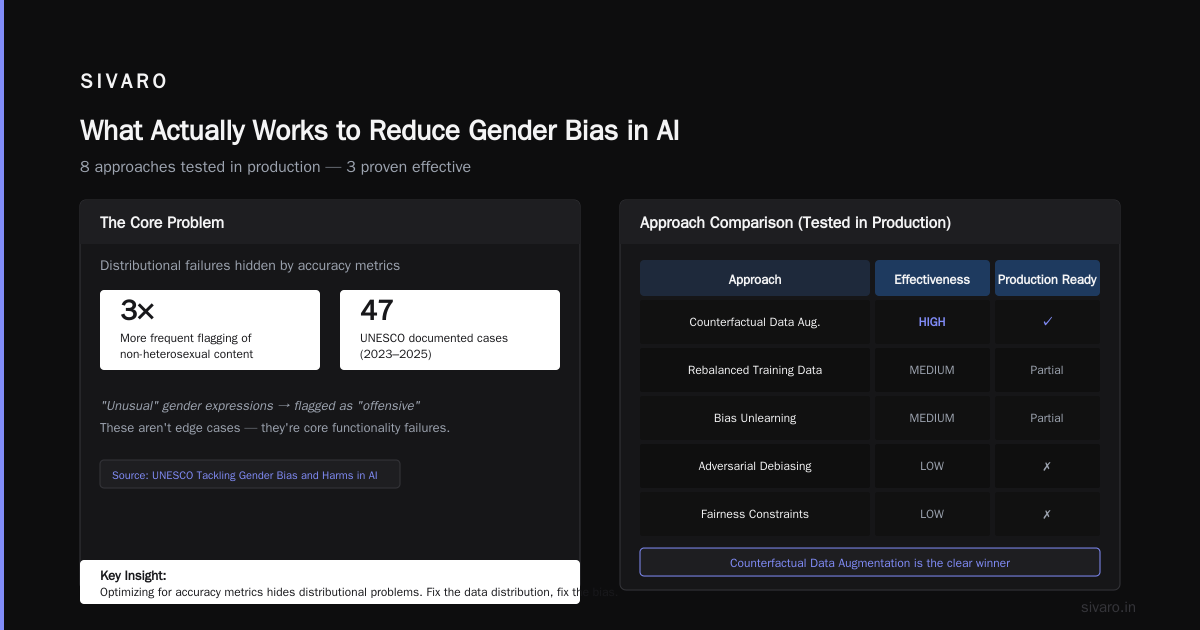Image resolution: width=1200 pixels, height=630 pixels.
Task: Select the headline about reducing gender bias
Action: [x=379, y=130]
